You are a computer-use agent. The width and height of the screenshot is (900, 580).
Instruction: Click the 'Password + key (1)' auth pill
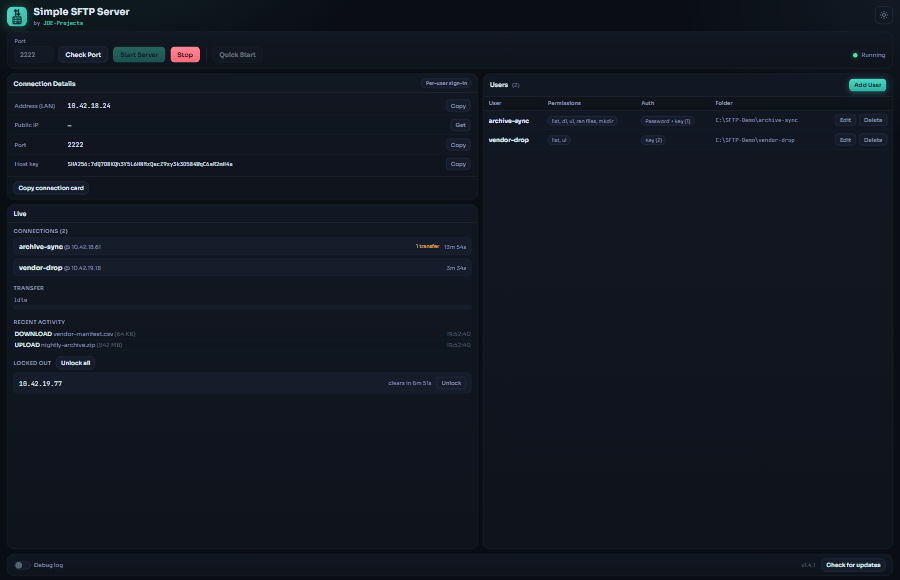pyautogui.click(x=668, y=121)
